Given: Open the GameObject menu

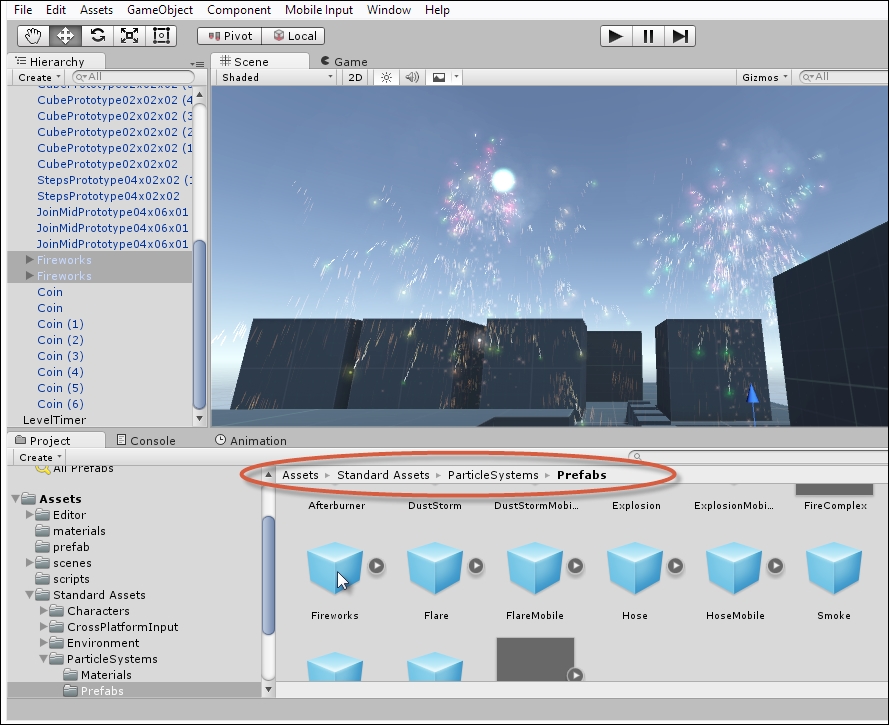Looking at the screenshot, I should tap(160, 10).
